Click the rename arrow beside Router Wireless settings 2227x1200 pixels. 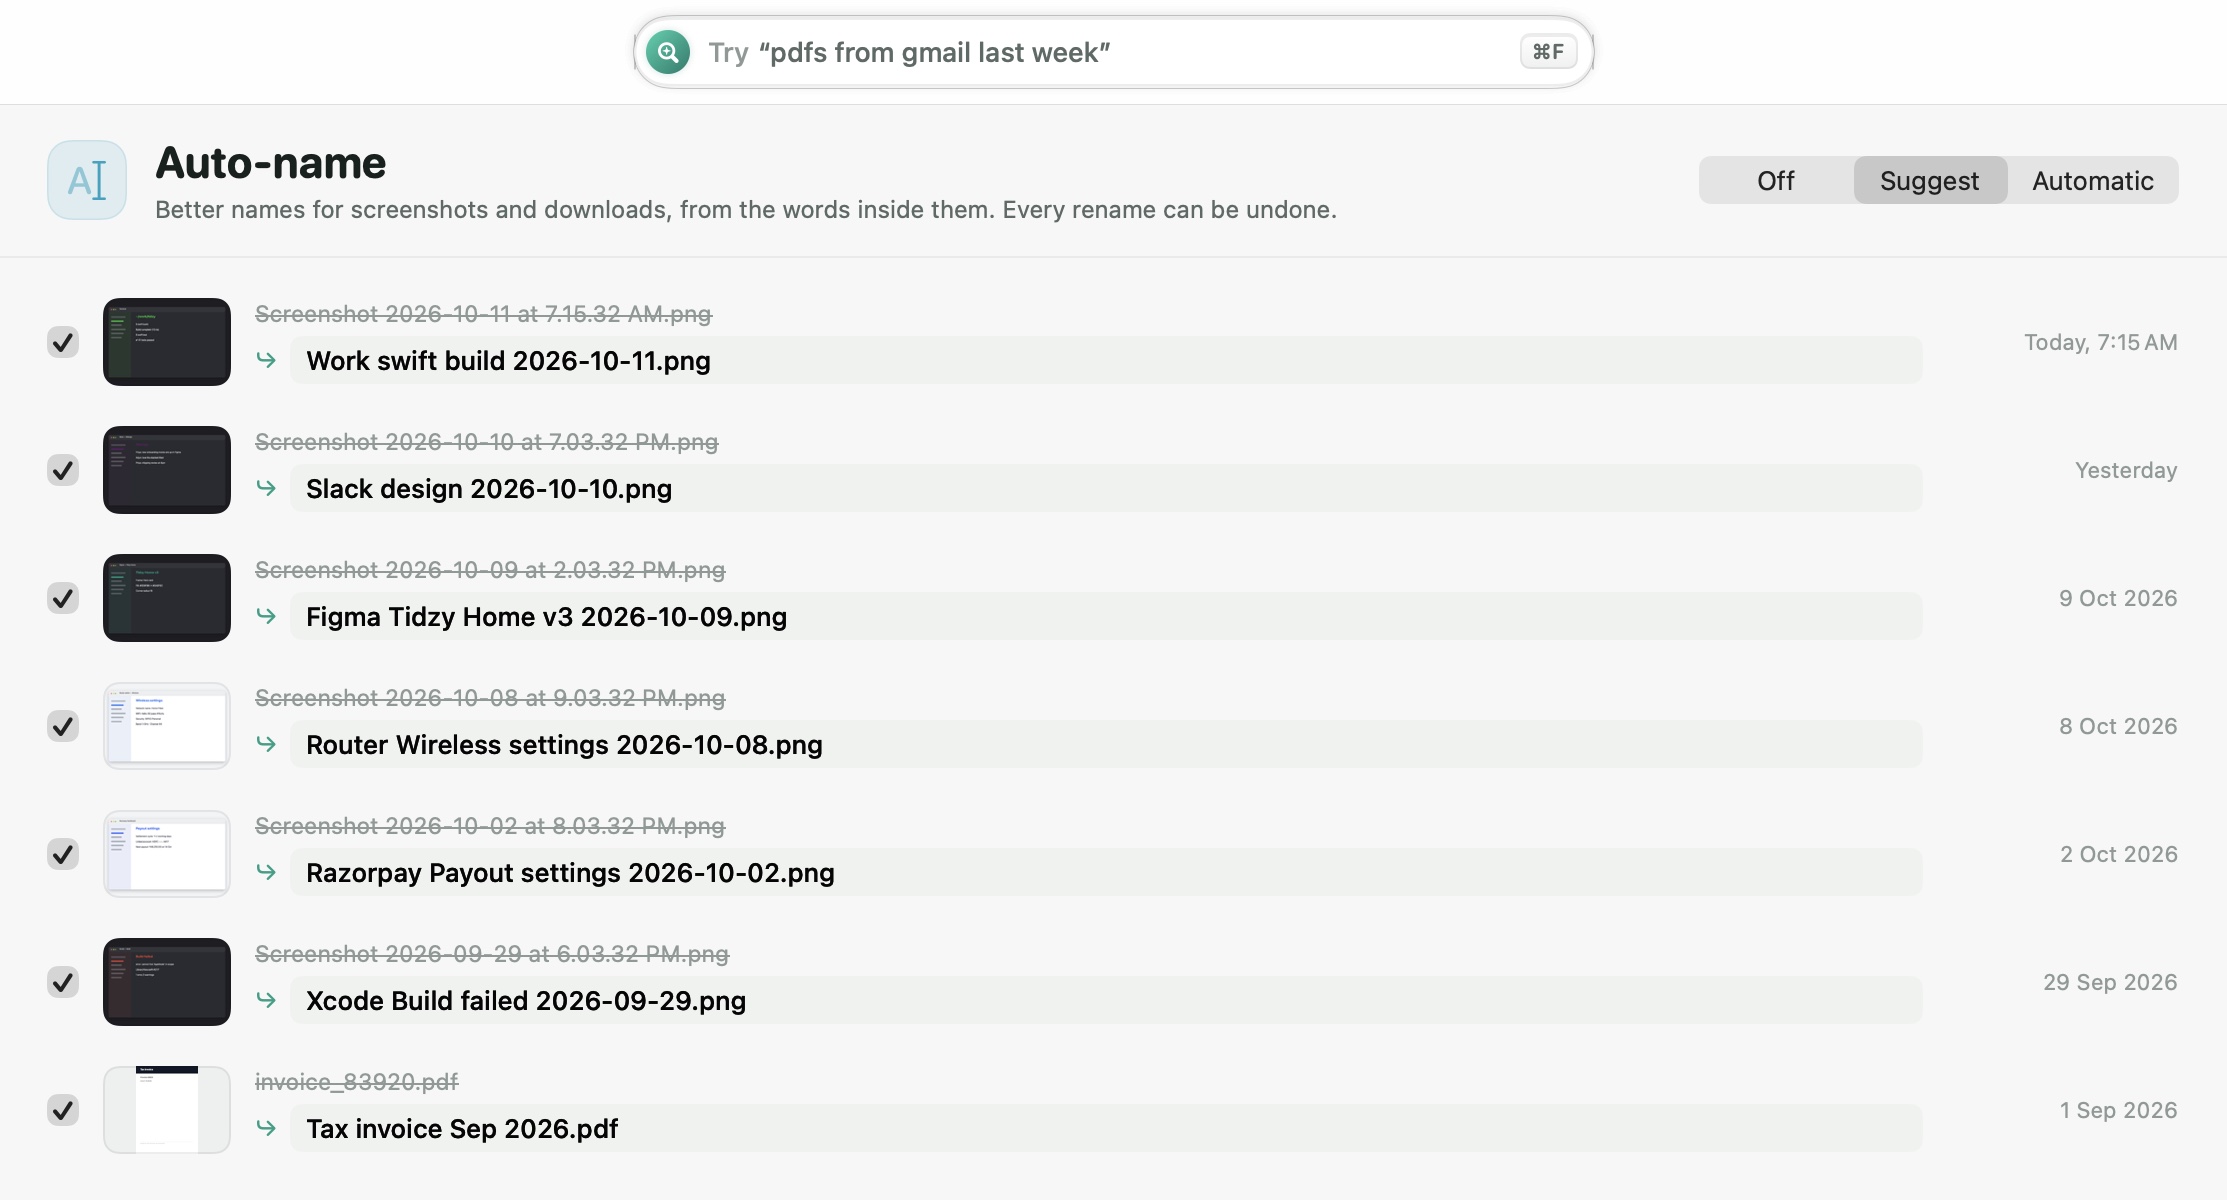266,744
